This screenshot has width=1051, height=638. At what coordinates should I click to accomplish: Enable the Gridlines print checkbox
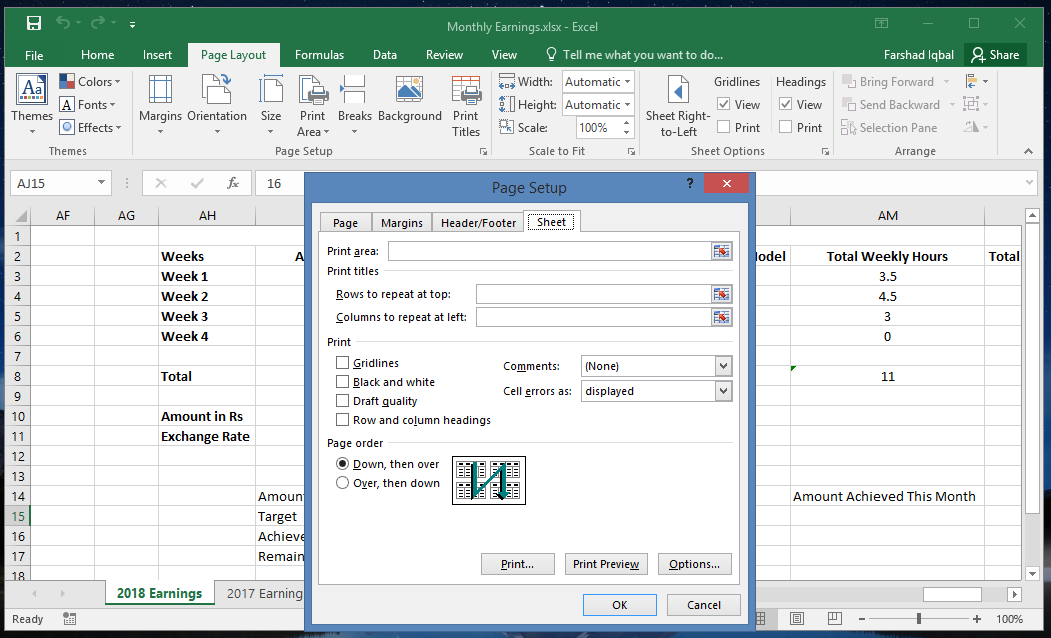pyautogui.click(x=341, y=362)
